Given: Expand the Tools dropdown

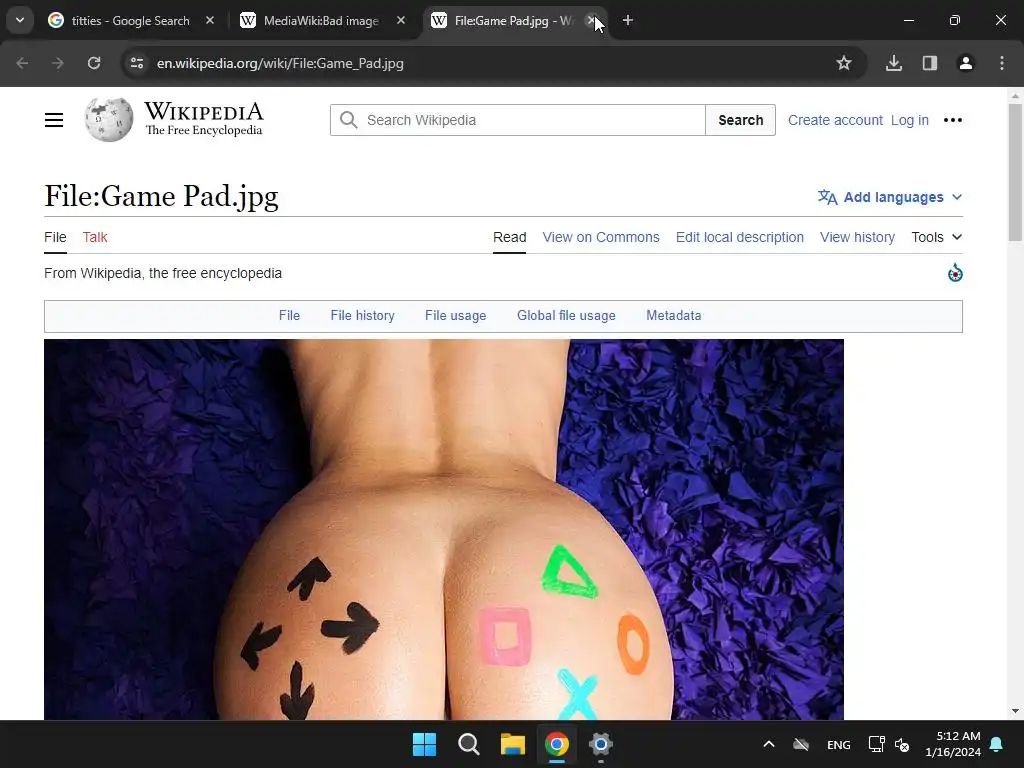Looking at the screenshot, I should [x=936, y=237].
